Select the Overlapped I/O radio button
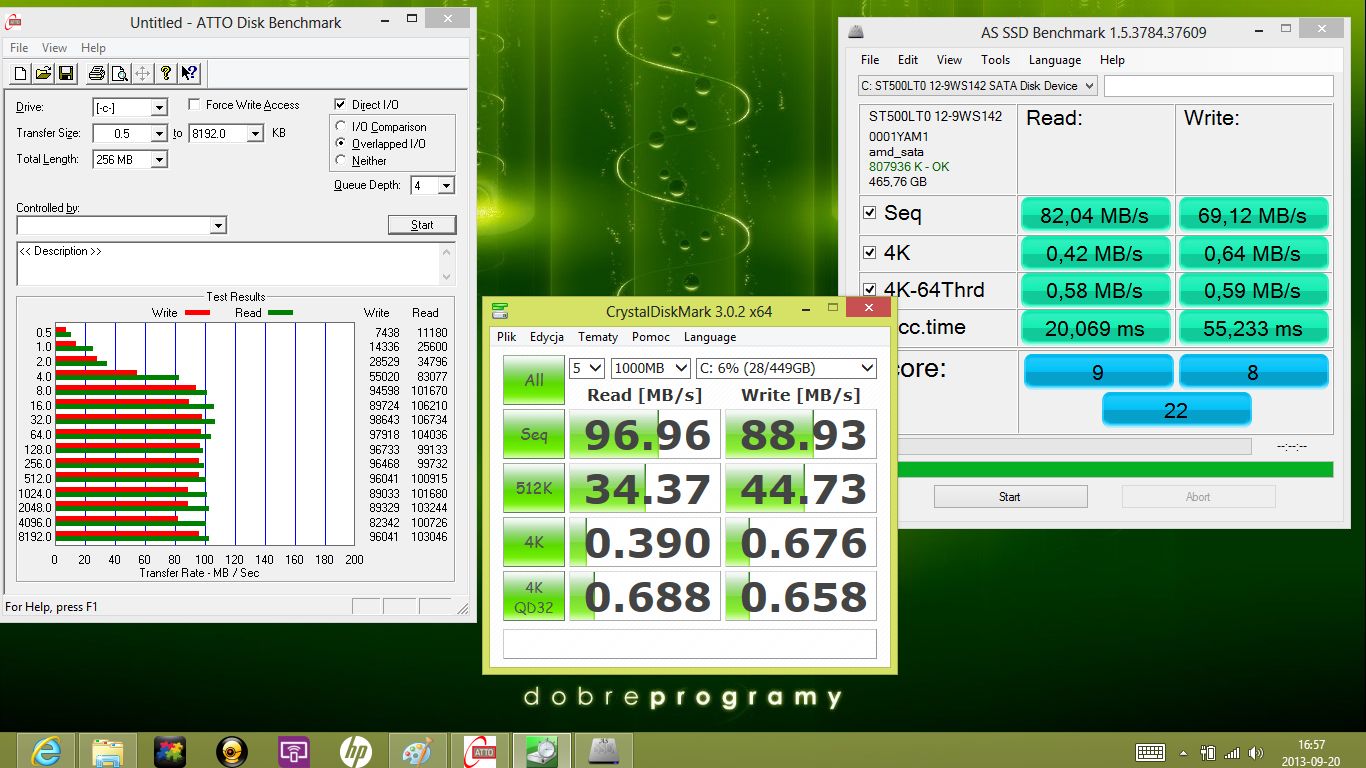This screenshot has height=768, width=1366. [x=342, y=144]
